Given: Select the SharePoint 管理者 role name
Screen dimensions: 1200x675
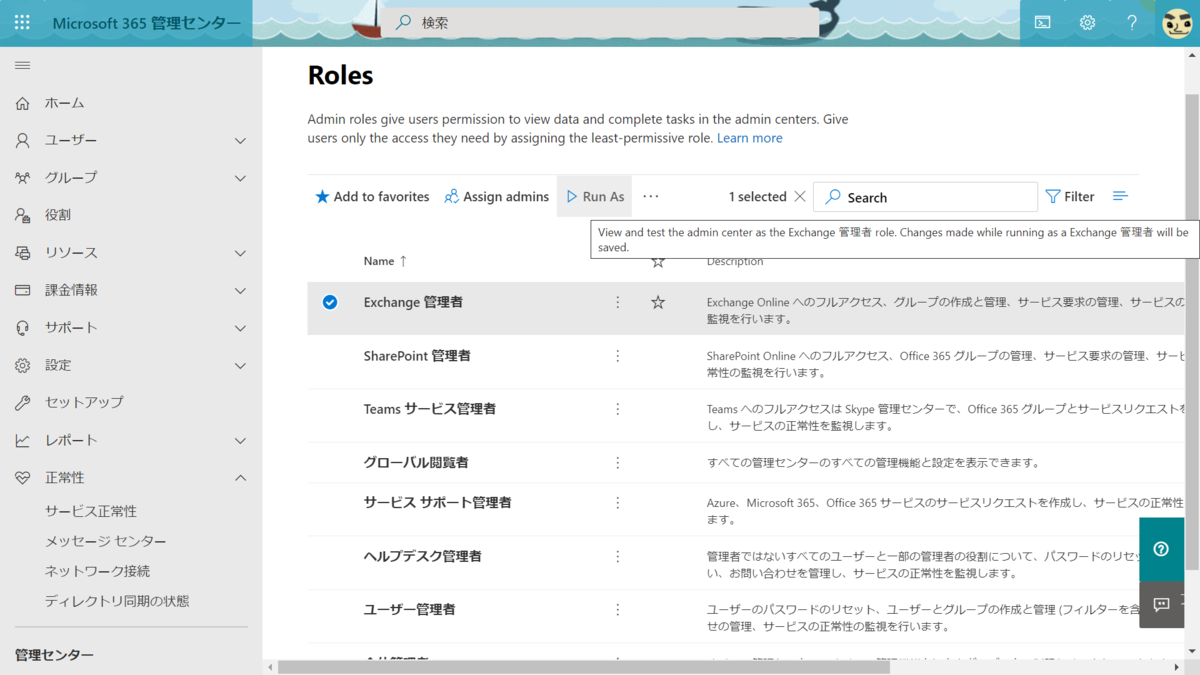Looking at the screenshot, I should (x=417, y=356).
